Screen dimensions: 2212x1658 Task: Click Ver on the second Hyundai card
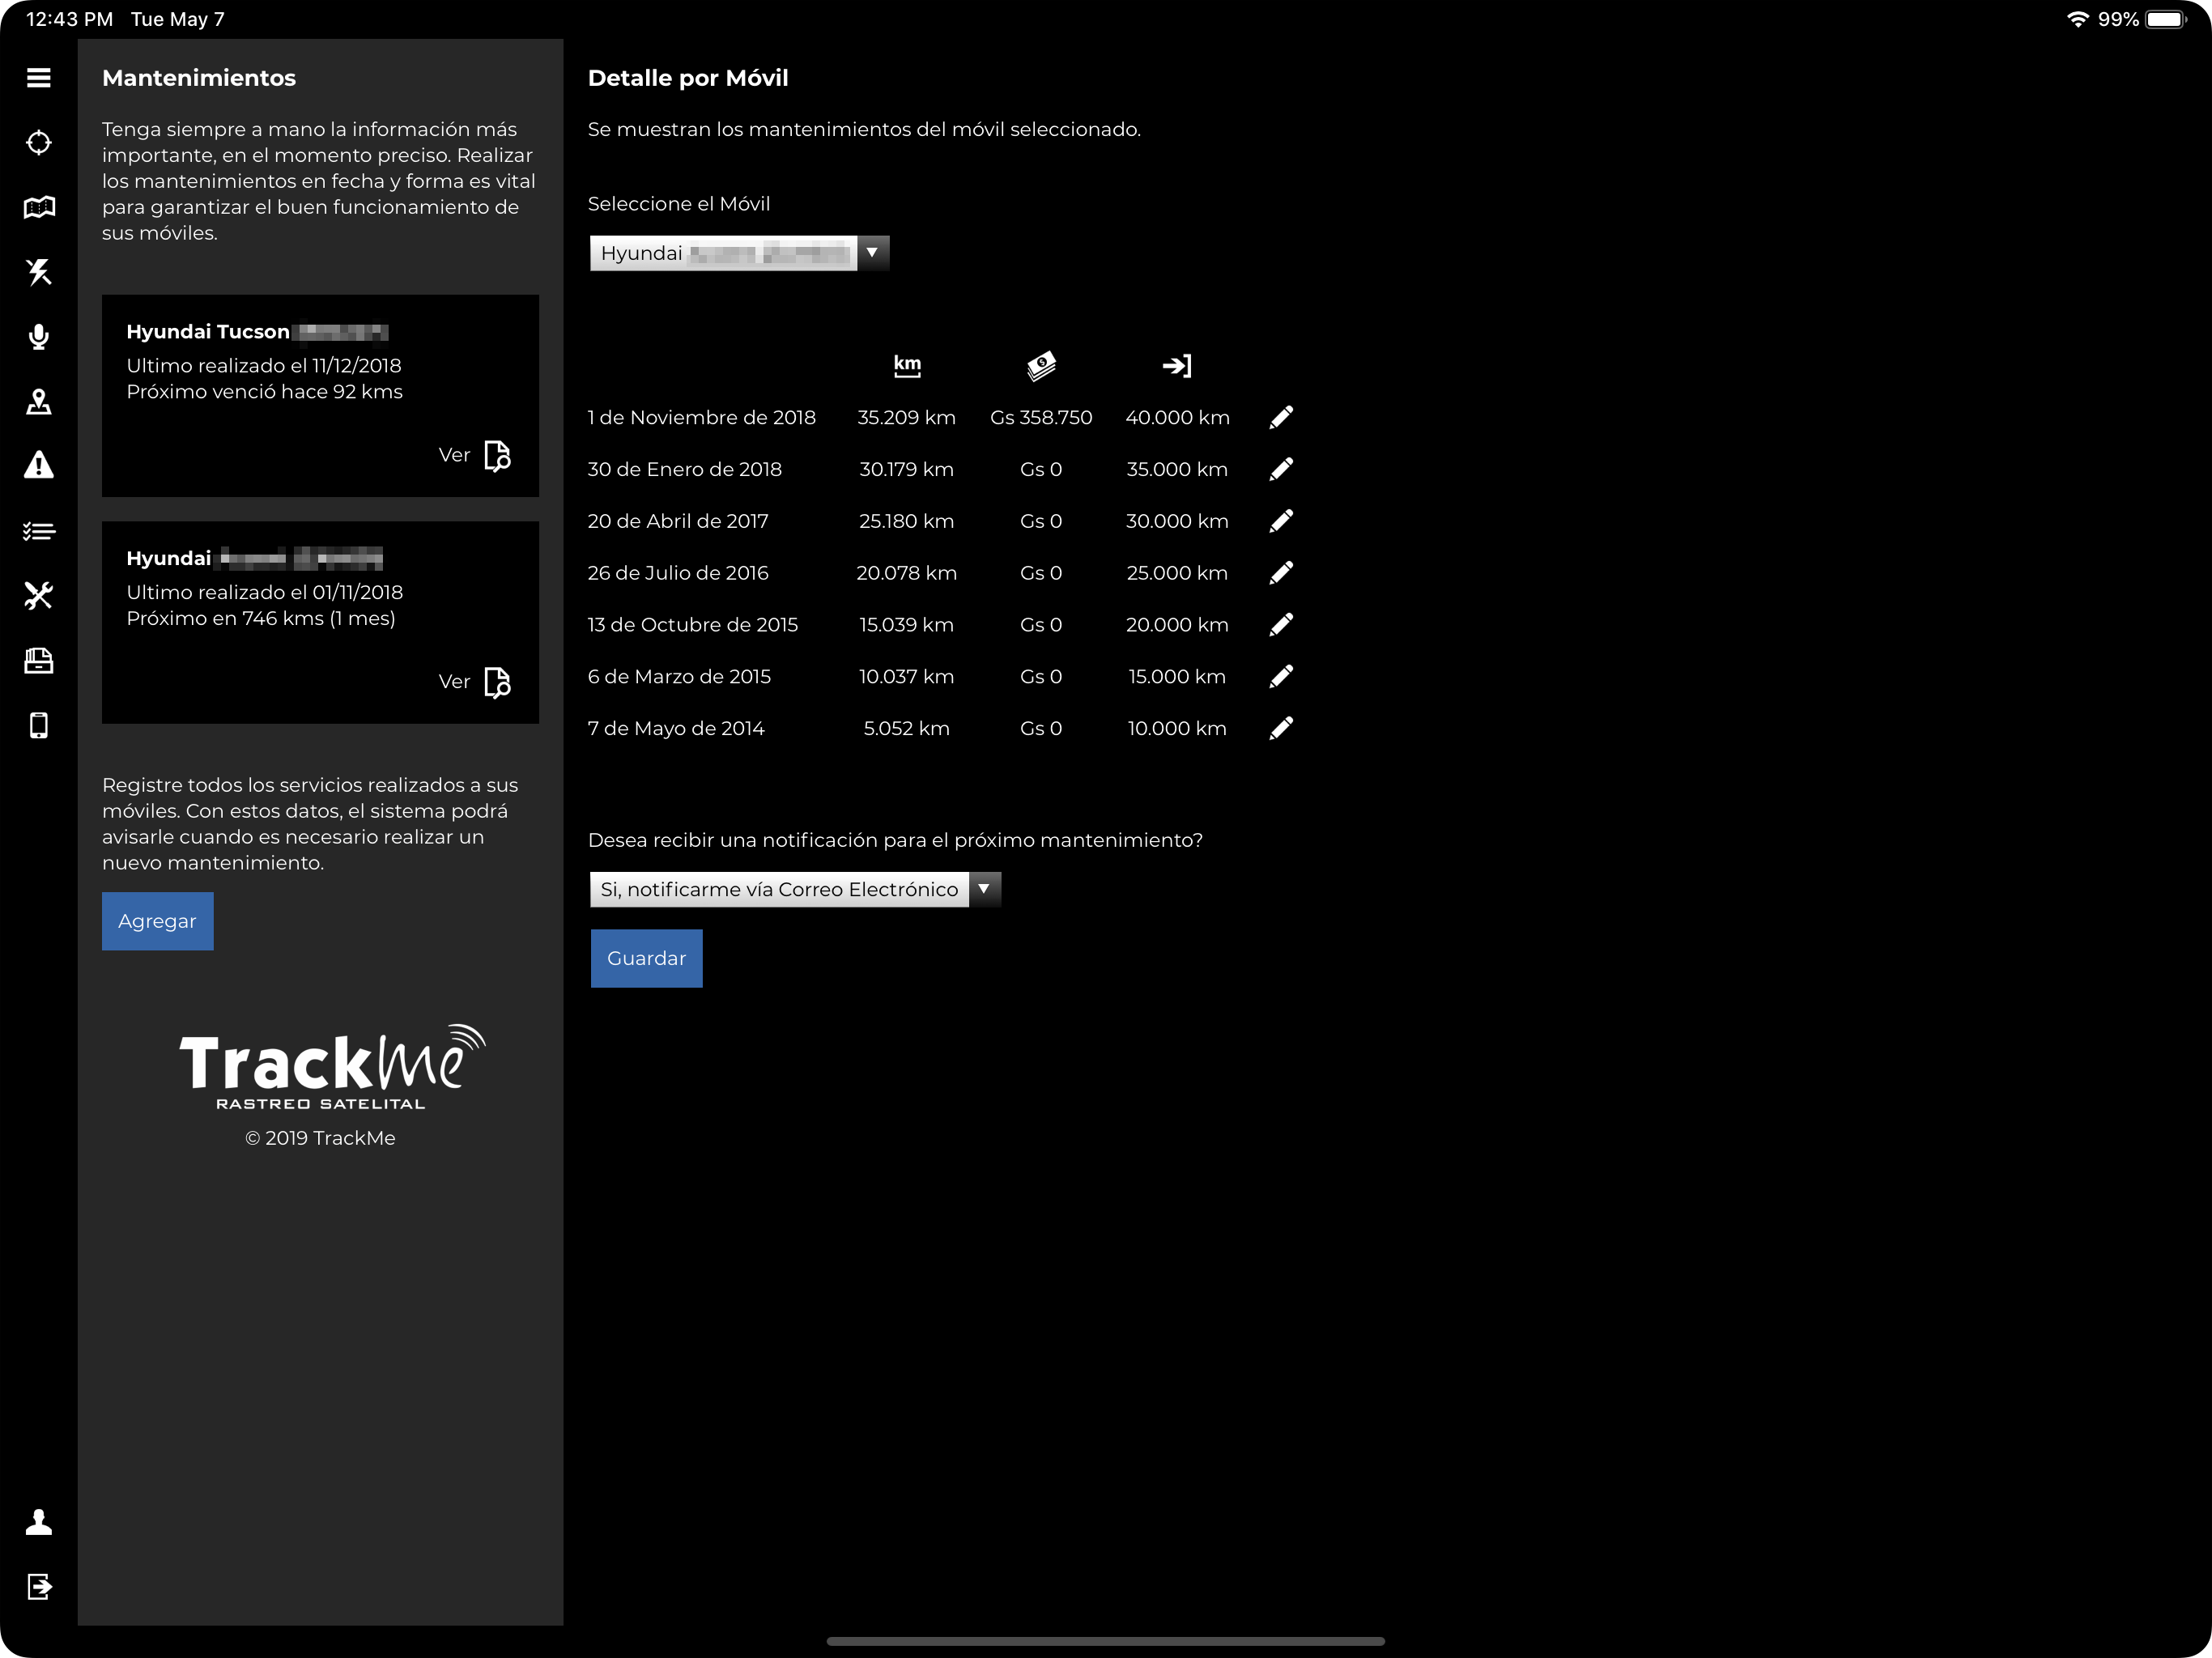pyautogui.click(x=454, y=682)
